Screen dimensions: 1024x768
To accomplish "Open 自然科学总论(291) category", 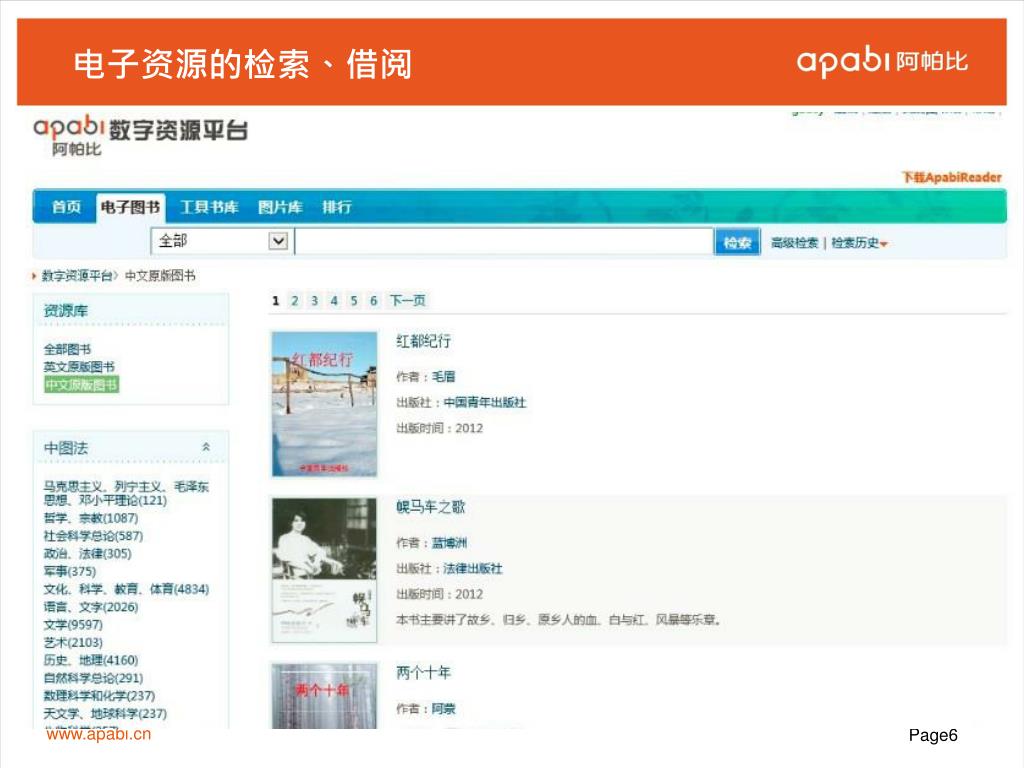I will [93, 678].
